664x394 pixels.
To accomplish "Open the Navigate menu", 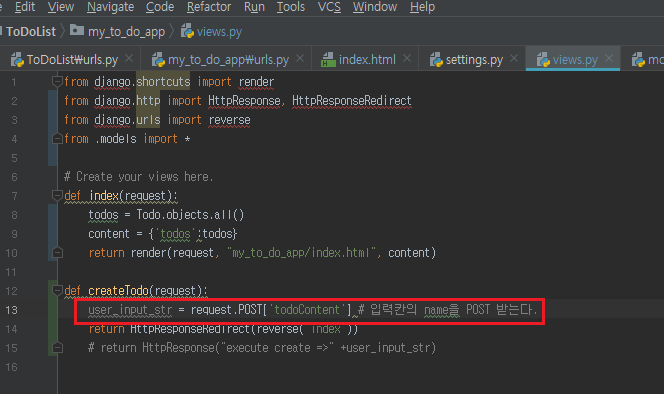I will pyautogui.click(x=111, y=7).
